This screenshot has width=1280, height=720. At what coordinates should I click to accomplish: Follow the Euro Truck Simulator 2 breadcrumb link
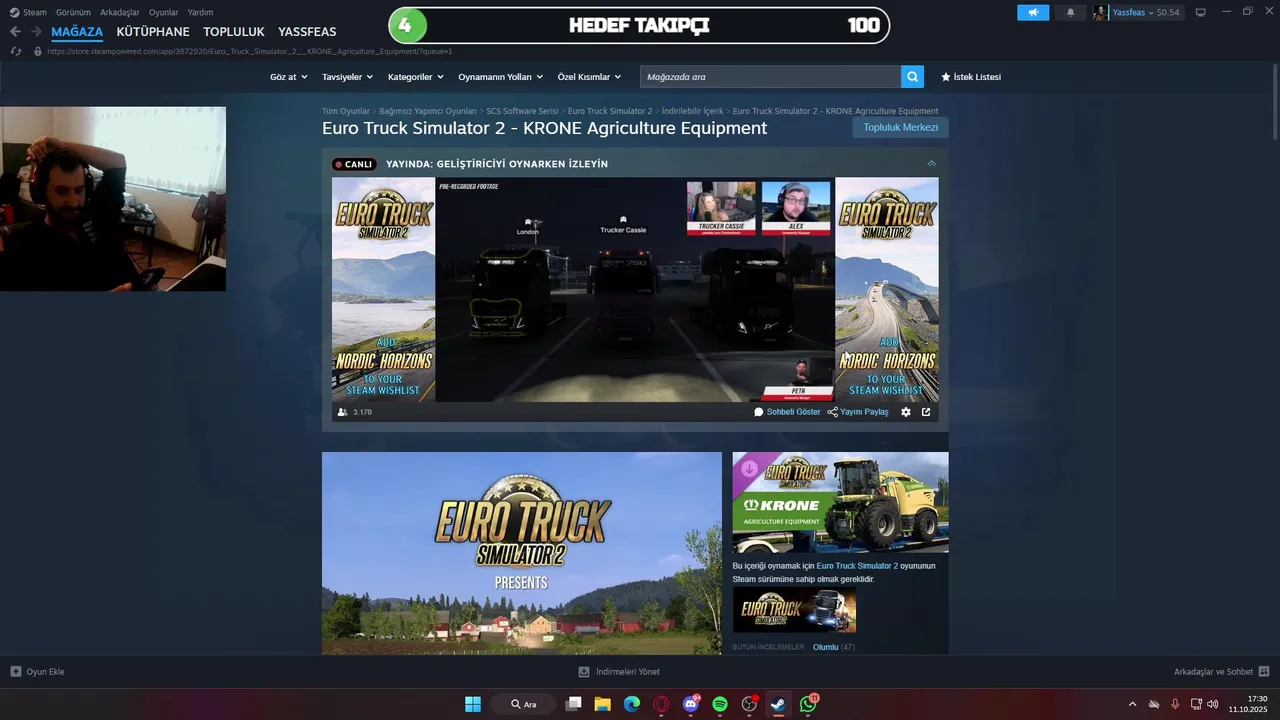coord(610,111)
